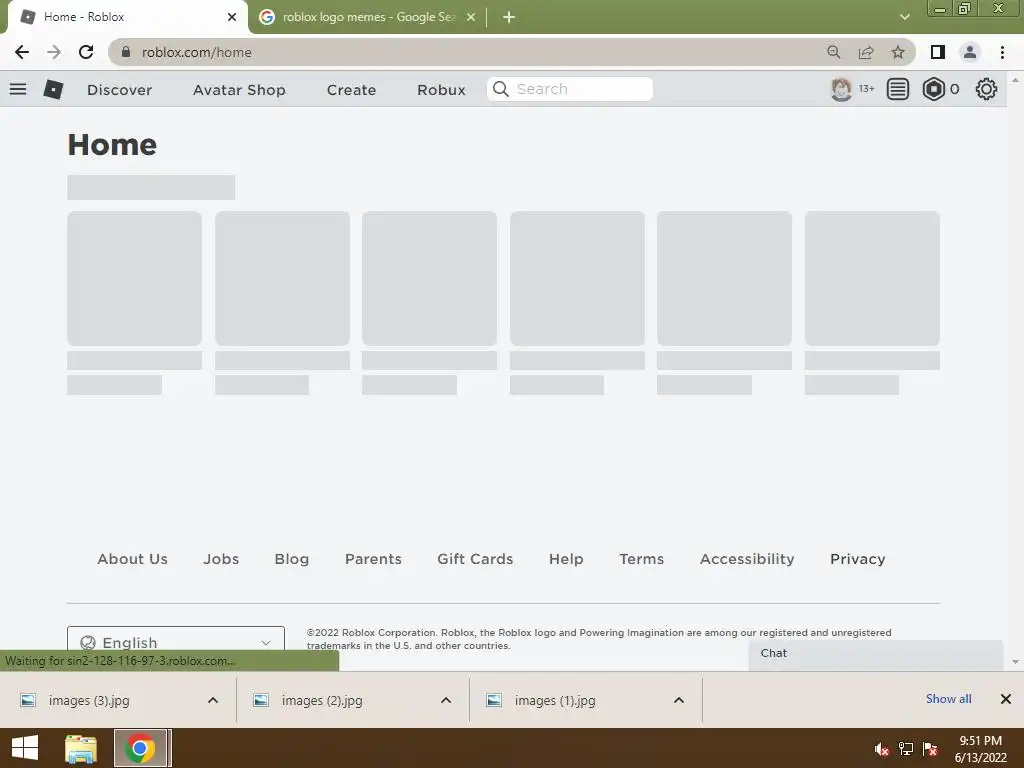Screen dimensions: 1024x768
Task: Click Help footer link
Action: [x=566, y=559]
